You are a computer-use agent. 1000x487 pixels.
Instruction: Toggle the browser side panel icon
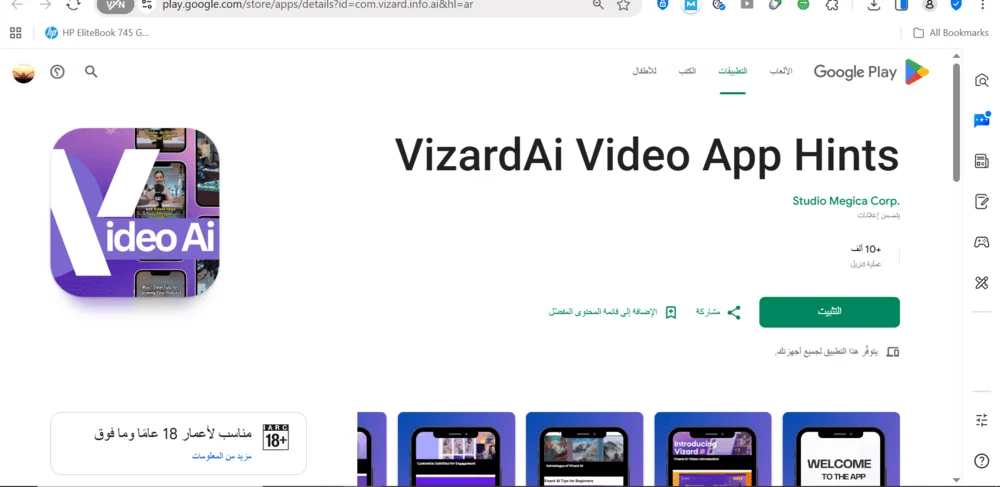(x=902, y=5)
